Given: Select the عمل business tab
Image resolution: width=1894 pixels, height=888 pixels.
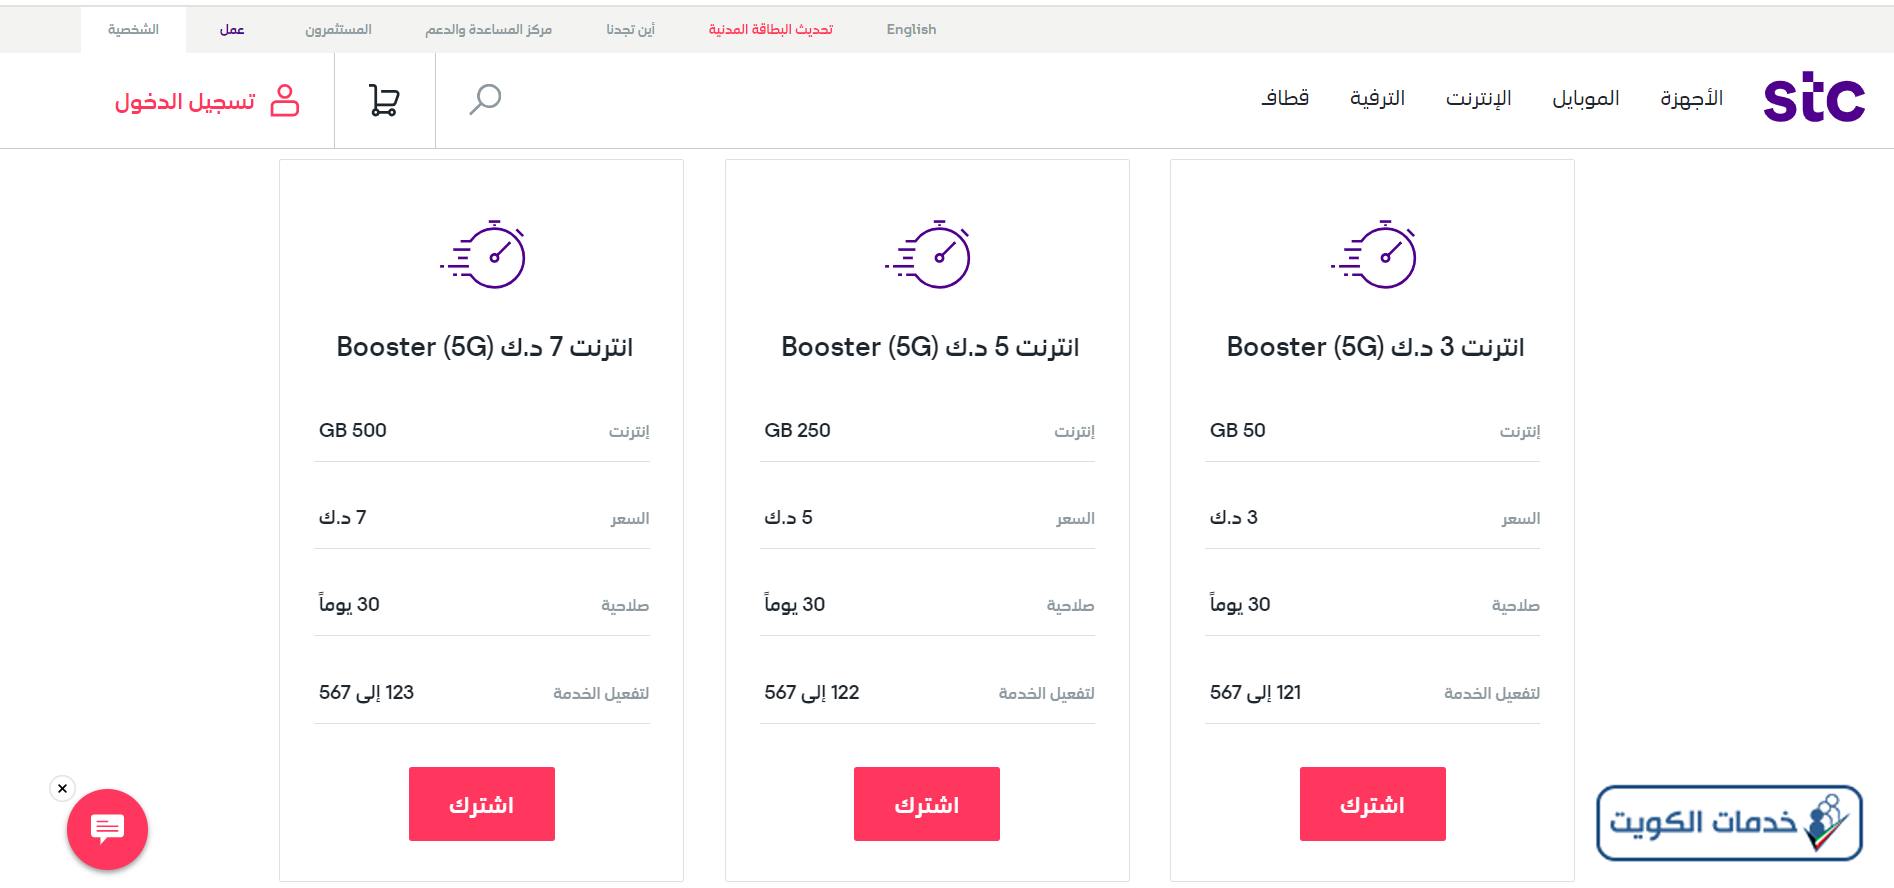Looking at the screenshot, I should coord(232,29).
